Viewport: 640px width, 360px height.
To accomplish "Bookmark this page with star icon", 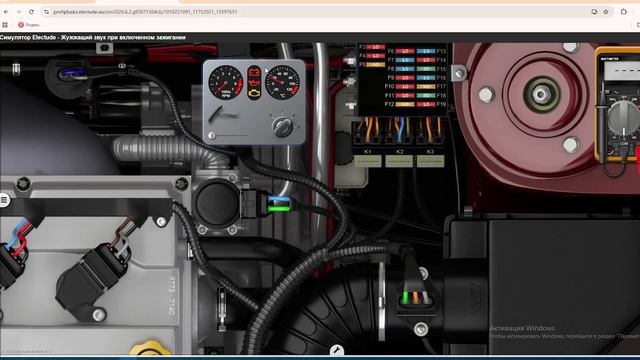I will click(x=606, y=12).
